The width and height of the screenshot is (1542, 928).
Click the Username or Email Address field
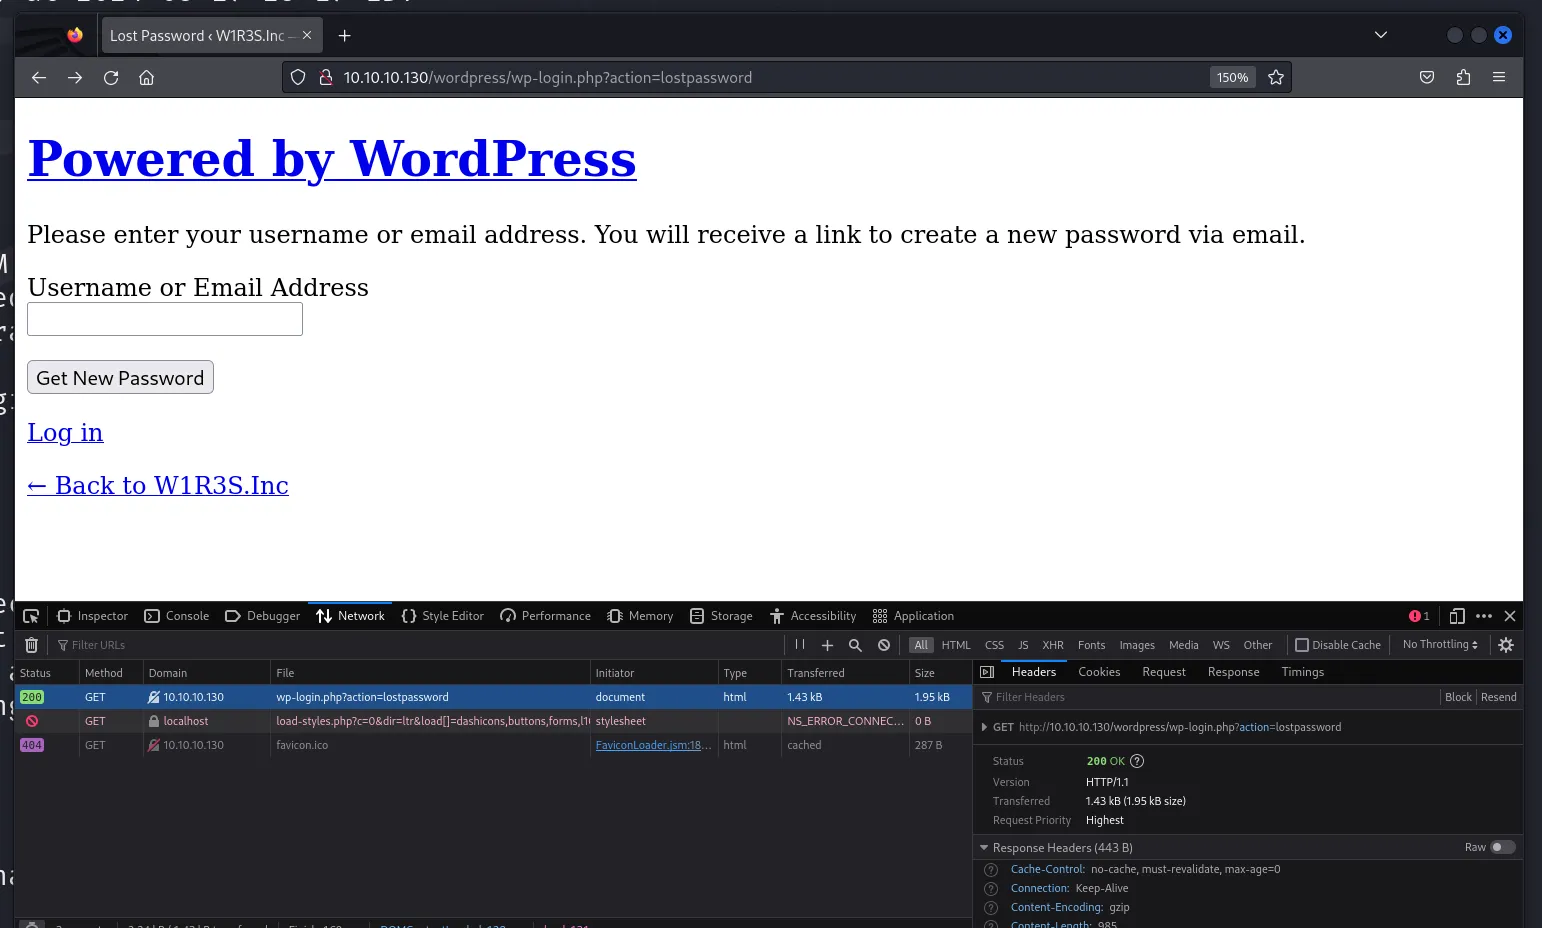(165, 319)
